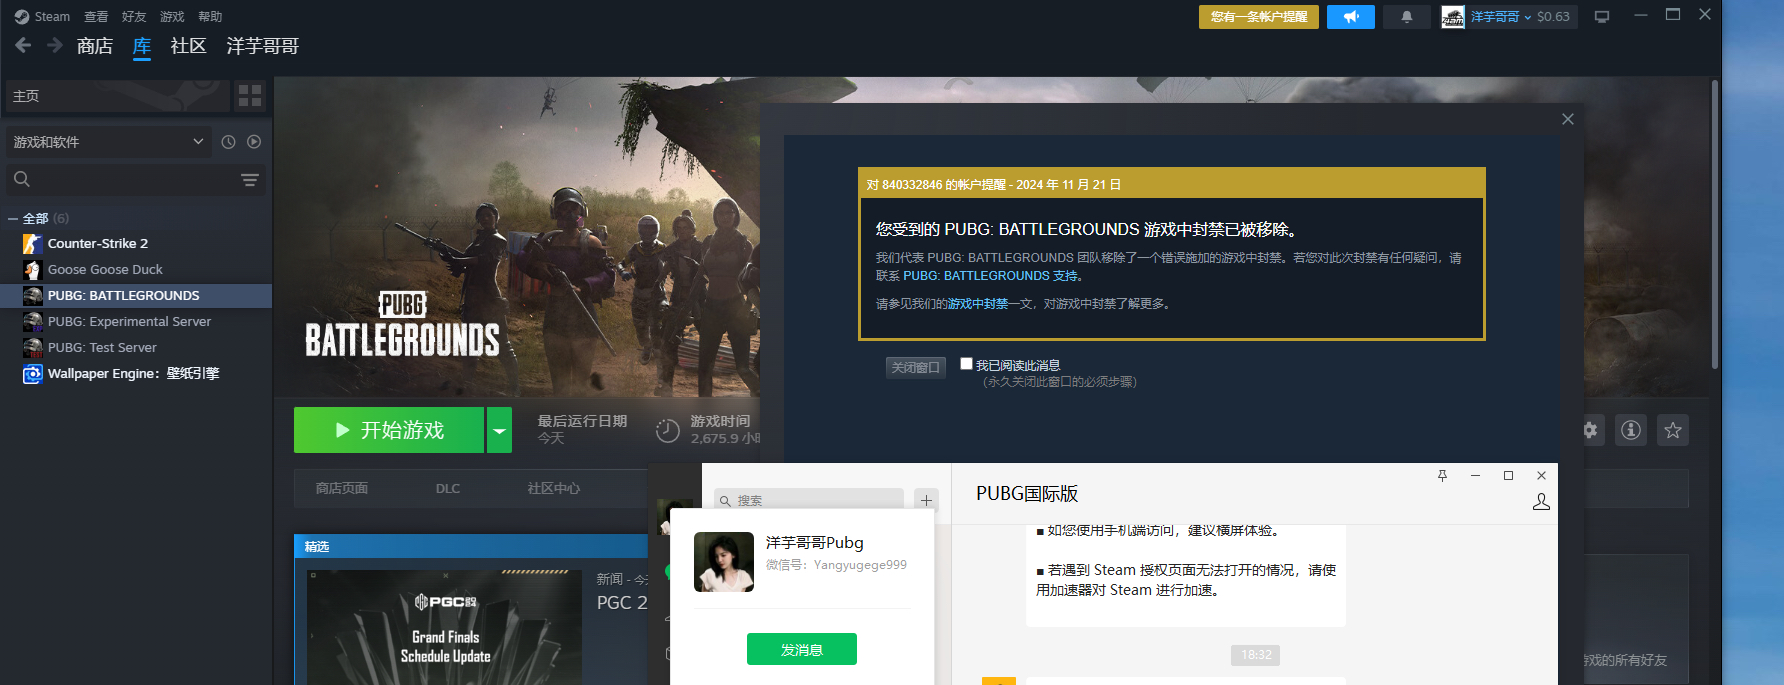Click the 关闭窗口 button
The width and height of the screenshot is (1784, 685).
pos(915,367)
